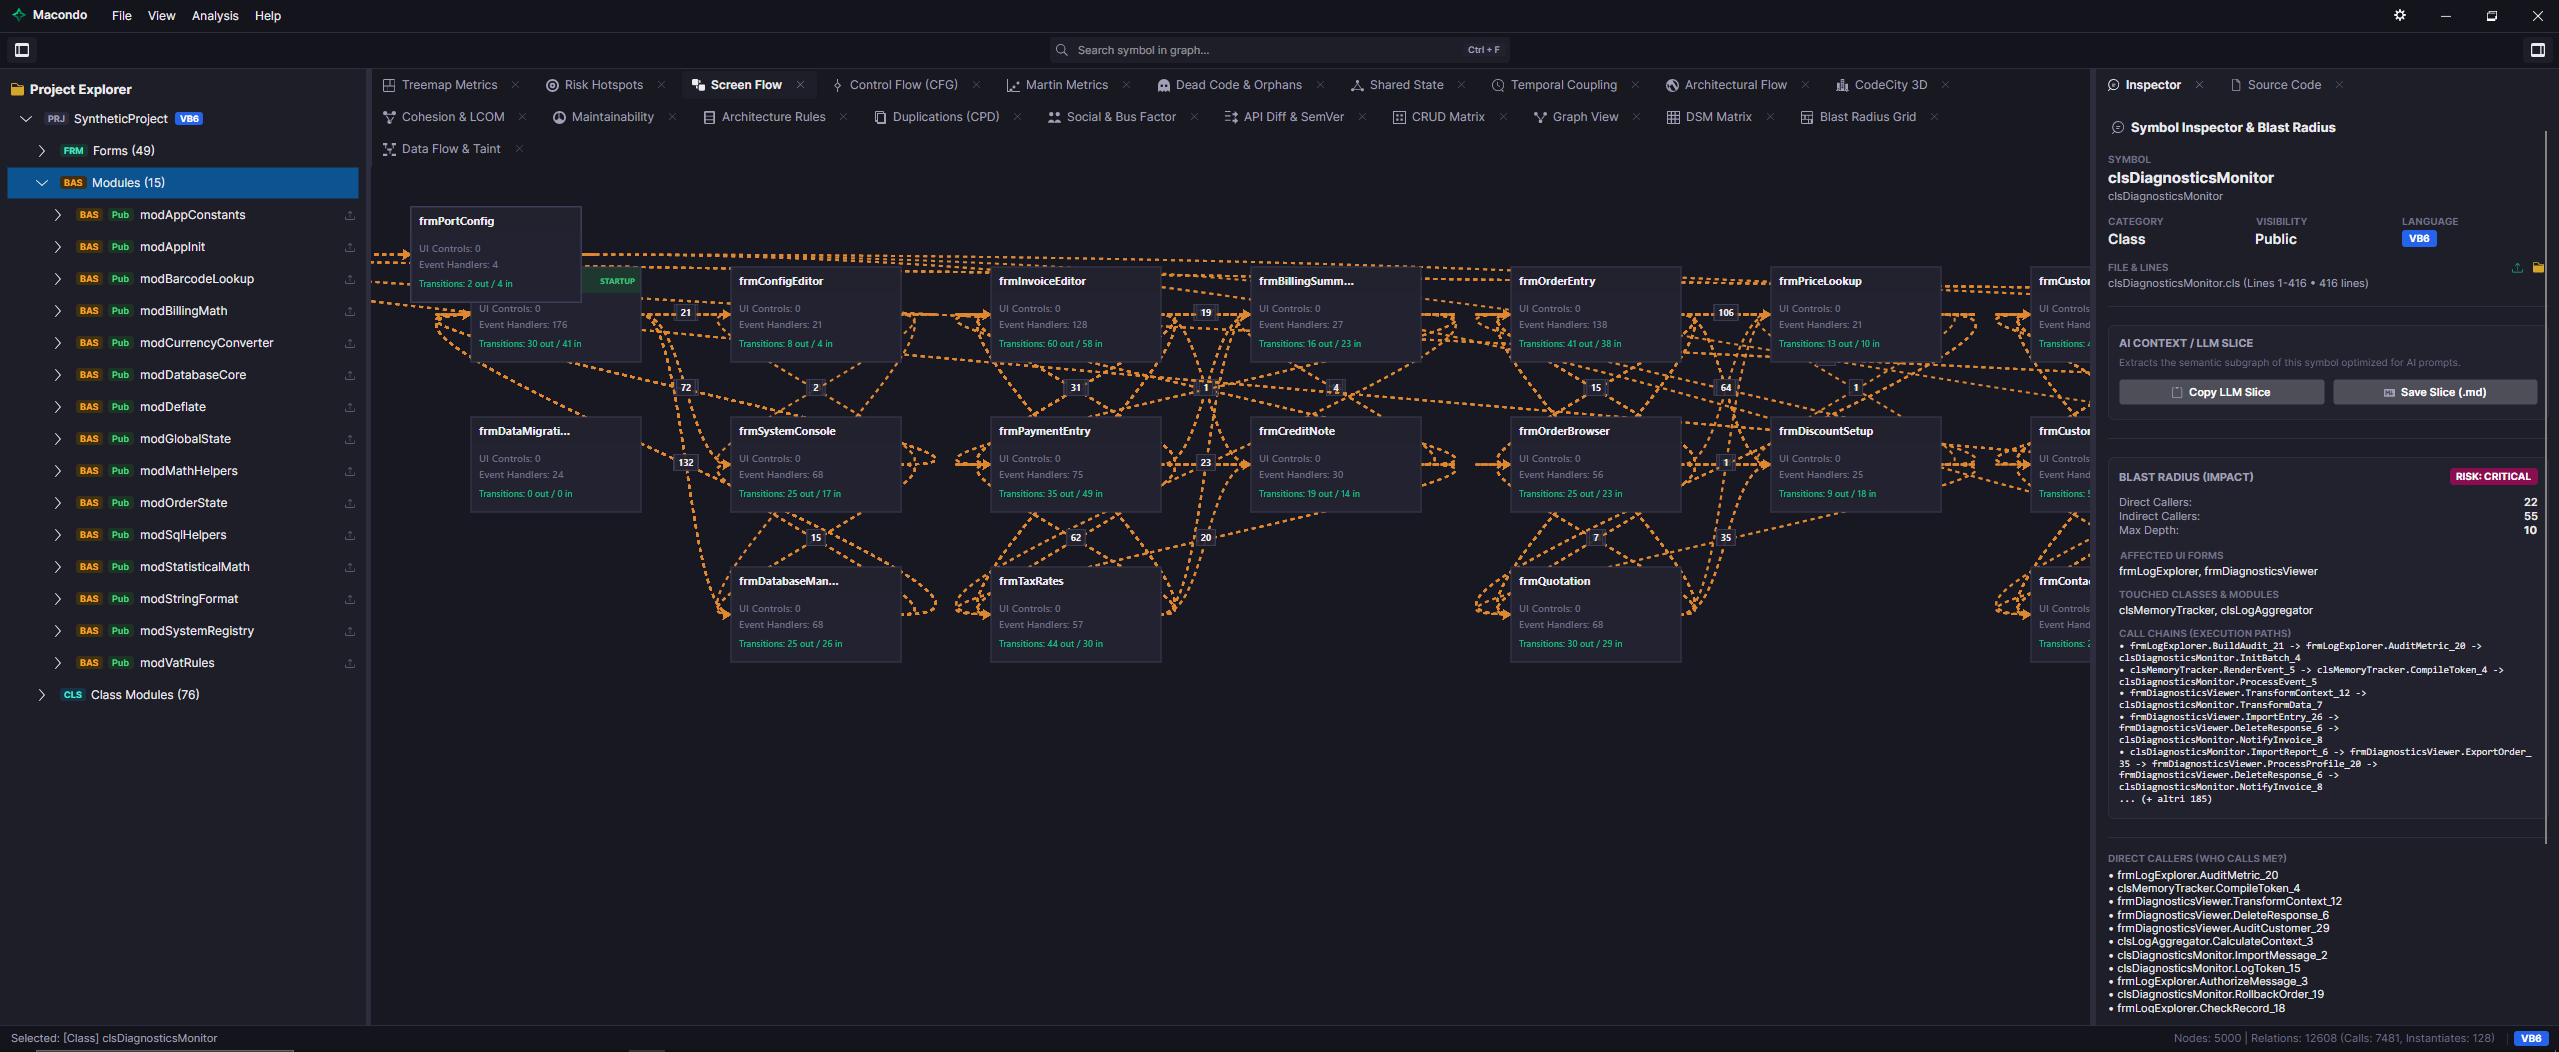This screenshot has width=2559, height=1052.
Task: Click the Macondo app logo icon
Action: click(18, 15)
